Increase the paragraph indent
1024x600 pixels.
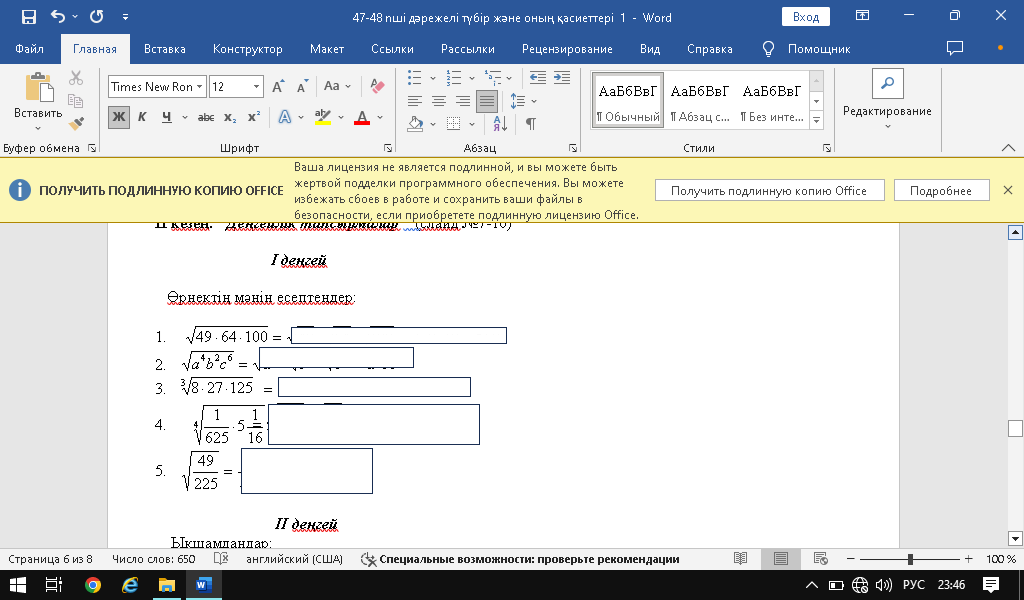click(x=562, y=78)
